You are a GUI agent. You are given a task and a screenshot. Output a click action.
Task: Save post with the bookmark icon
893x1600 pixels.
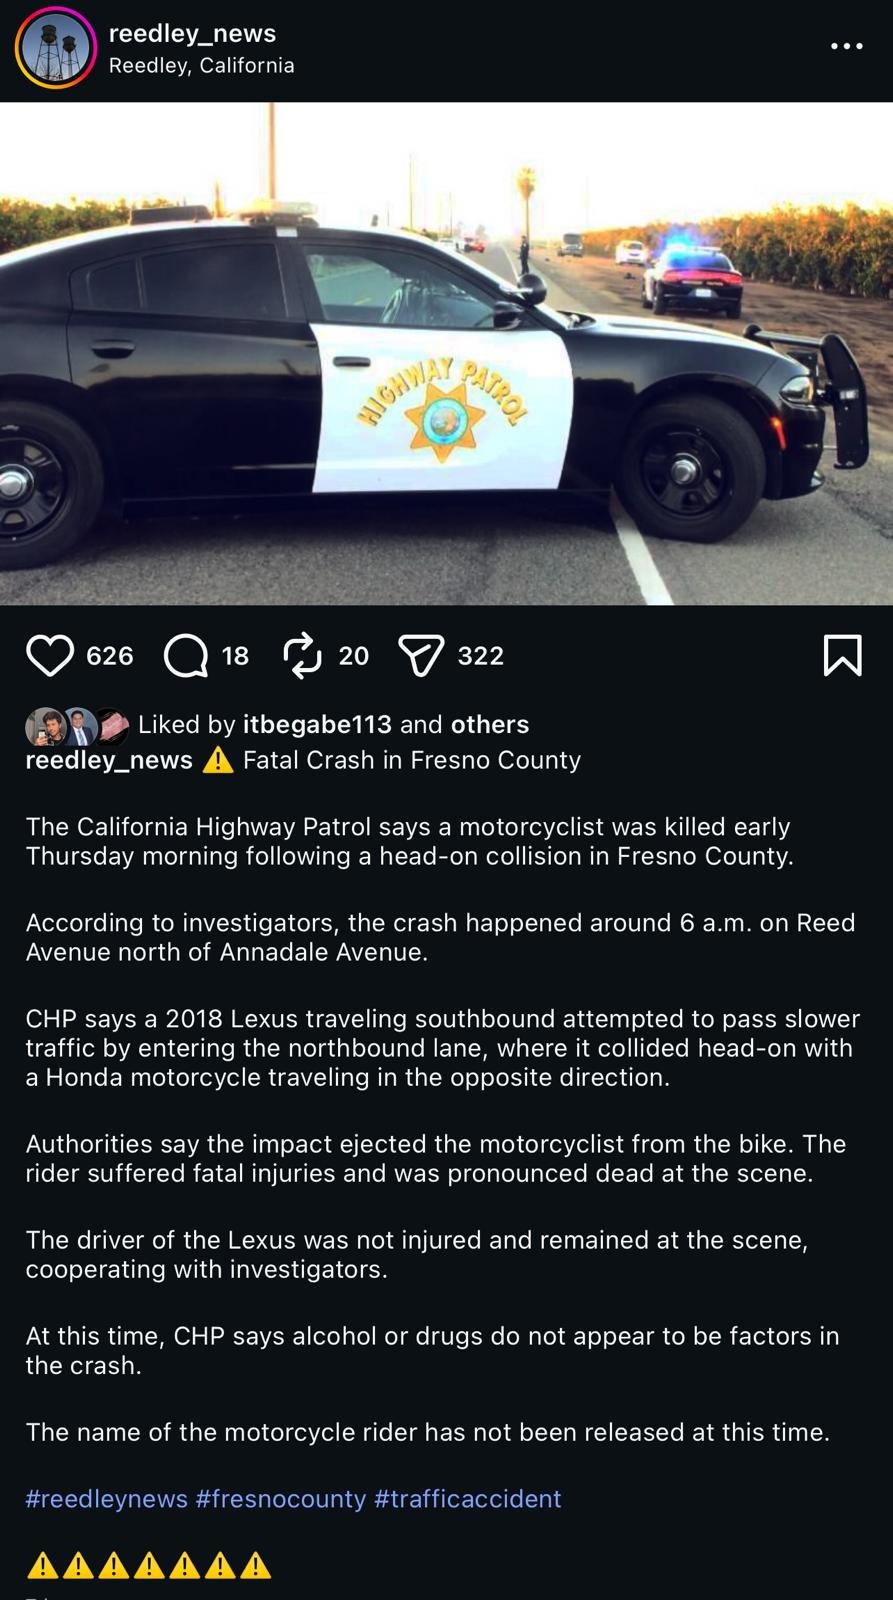click(842, 656)
